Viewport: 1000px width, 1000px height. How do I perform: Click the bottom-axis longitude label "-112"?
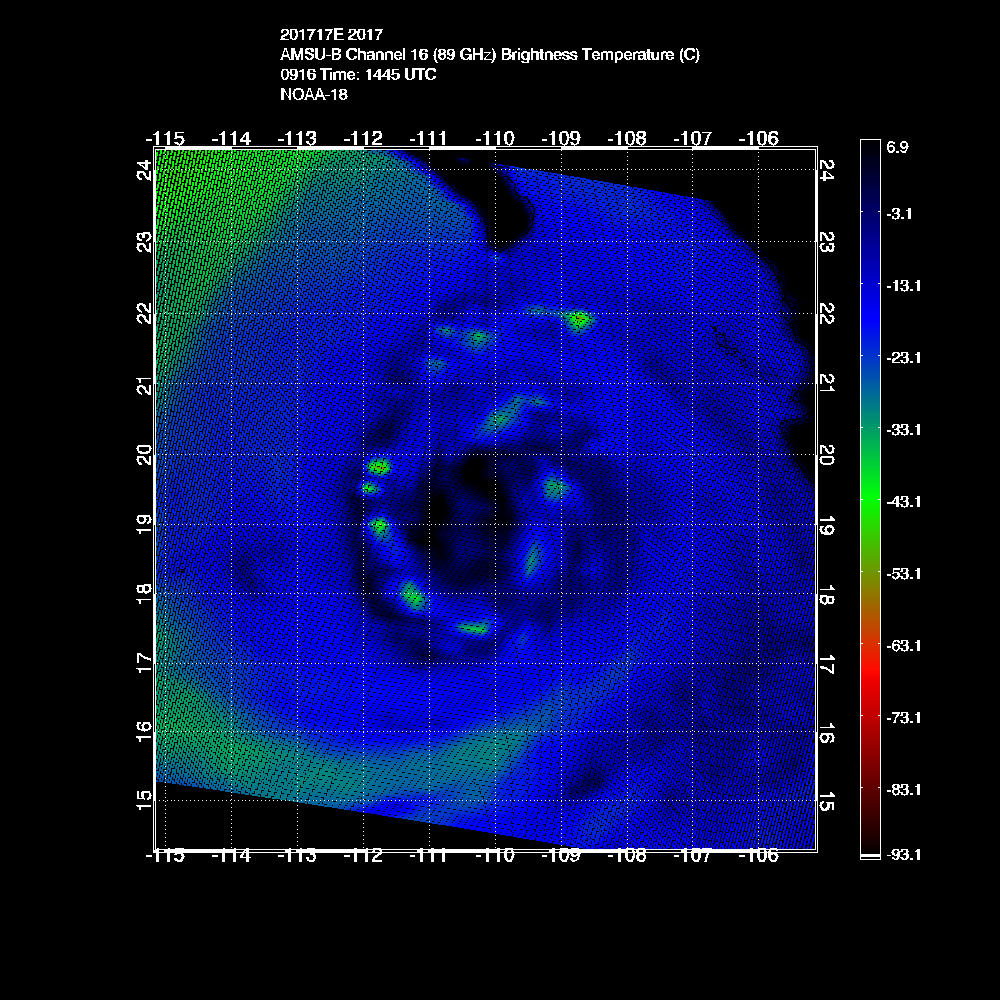click(363, 856)
